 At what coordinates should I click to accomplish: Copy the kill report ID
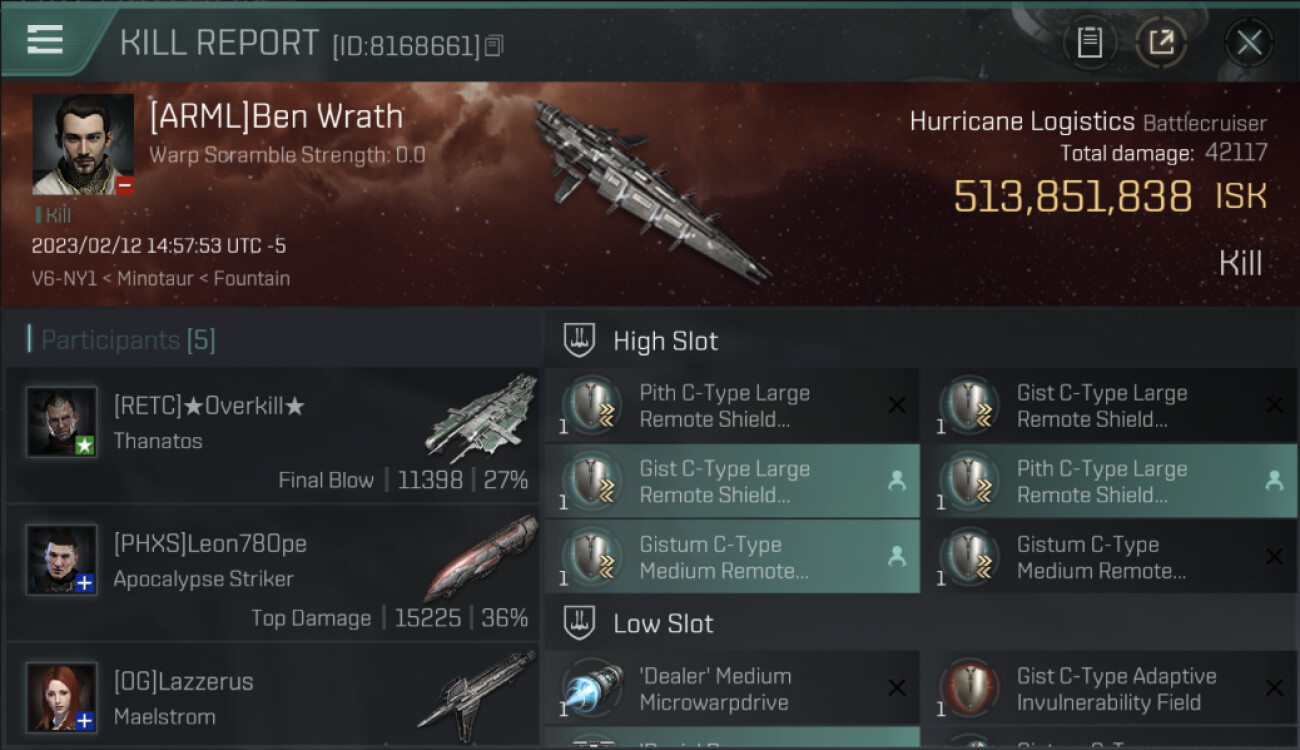[x=494, y=46]
